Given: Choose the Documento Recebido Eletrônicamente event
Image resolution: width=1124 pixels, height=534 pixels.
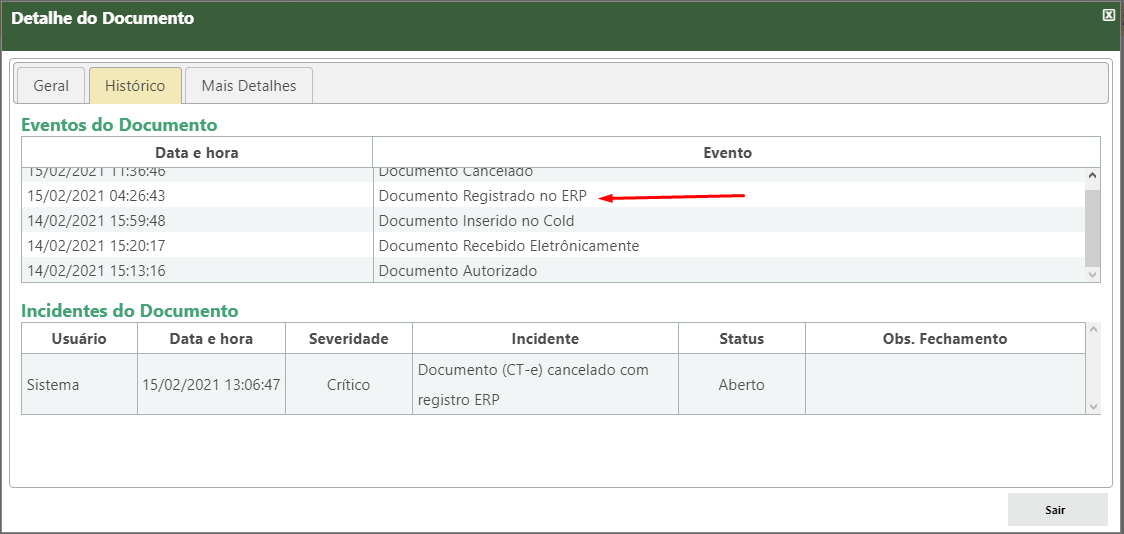Looking at the screenshot, I should (x=508, y=246).
